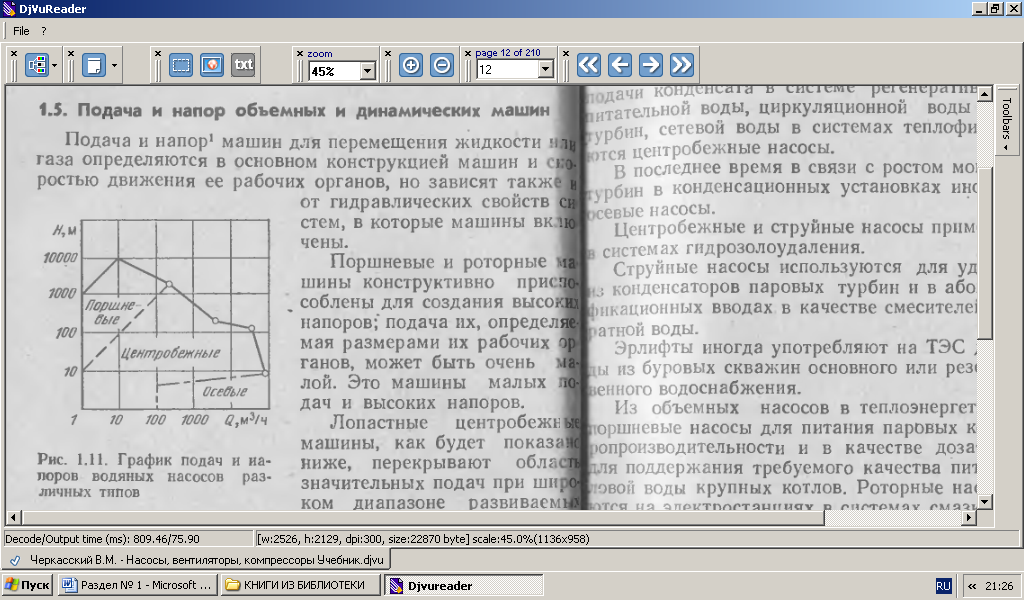The width and height of the screenshot is (1024, 600).
Task: Open the File menu
Action: click(x=21, y=31)
